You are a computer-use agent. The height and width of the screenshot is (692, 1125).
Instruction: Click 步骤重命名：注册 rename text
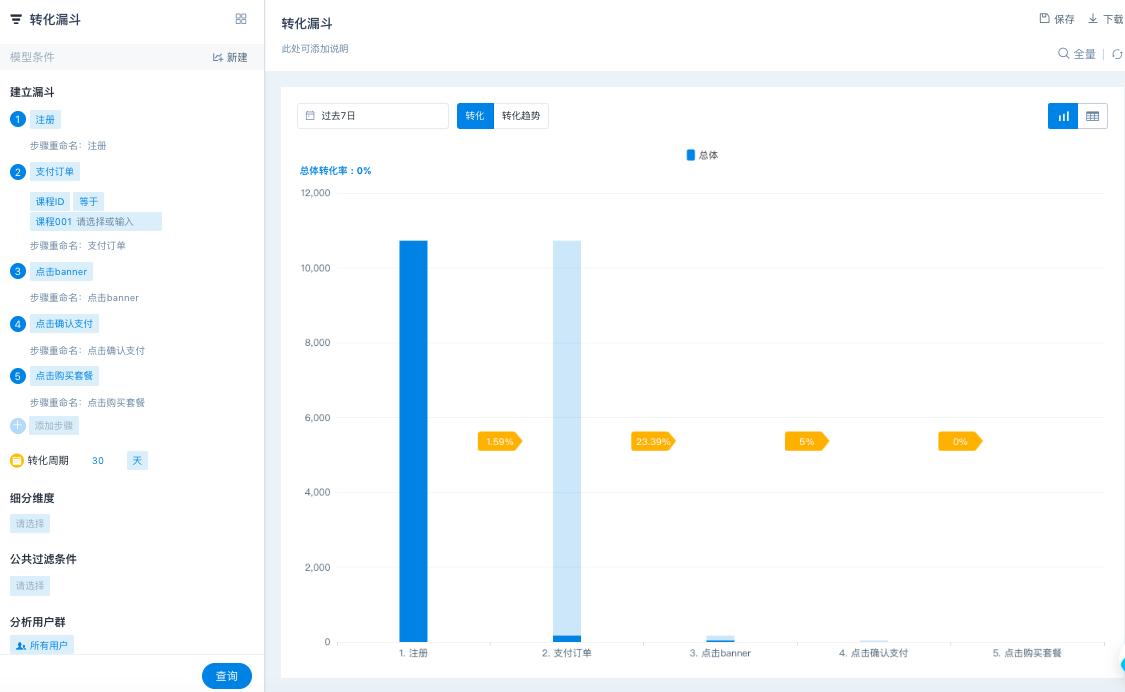pyautogui.click(x=68, y=146)
